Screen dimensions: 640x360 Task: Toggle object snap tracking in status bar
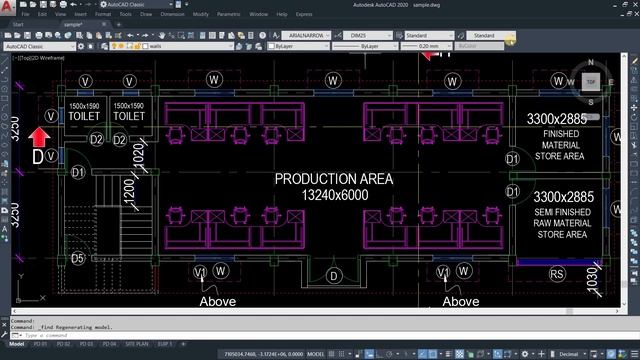click(x=422, y=354)
